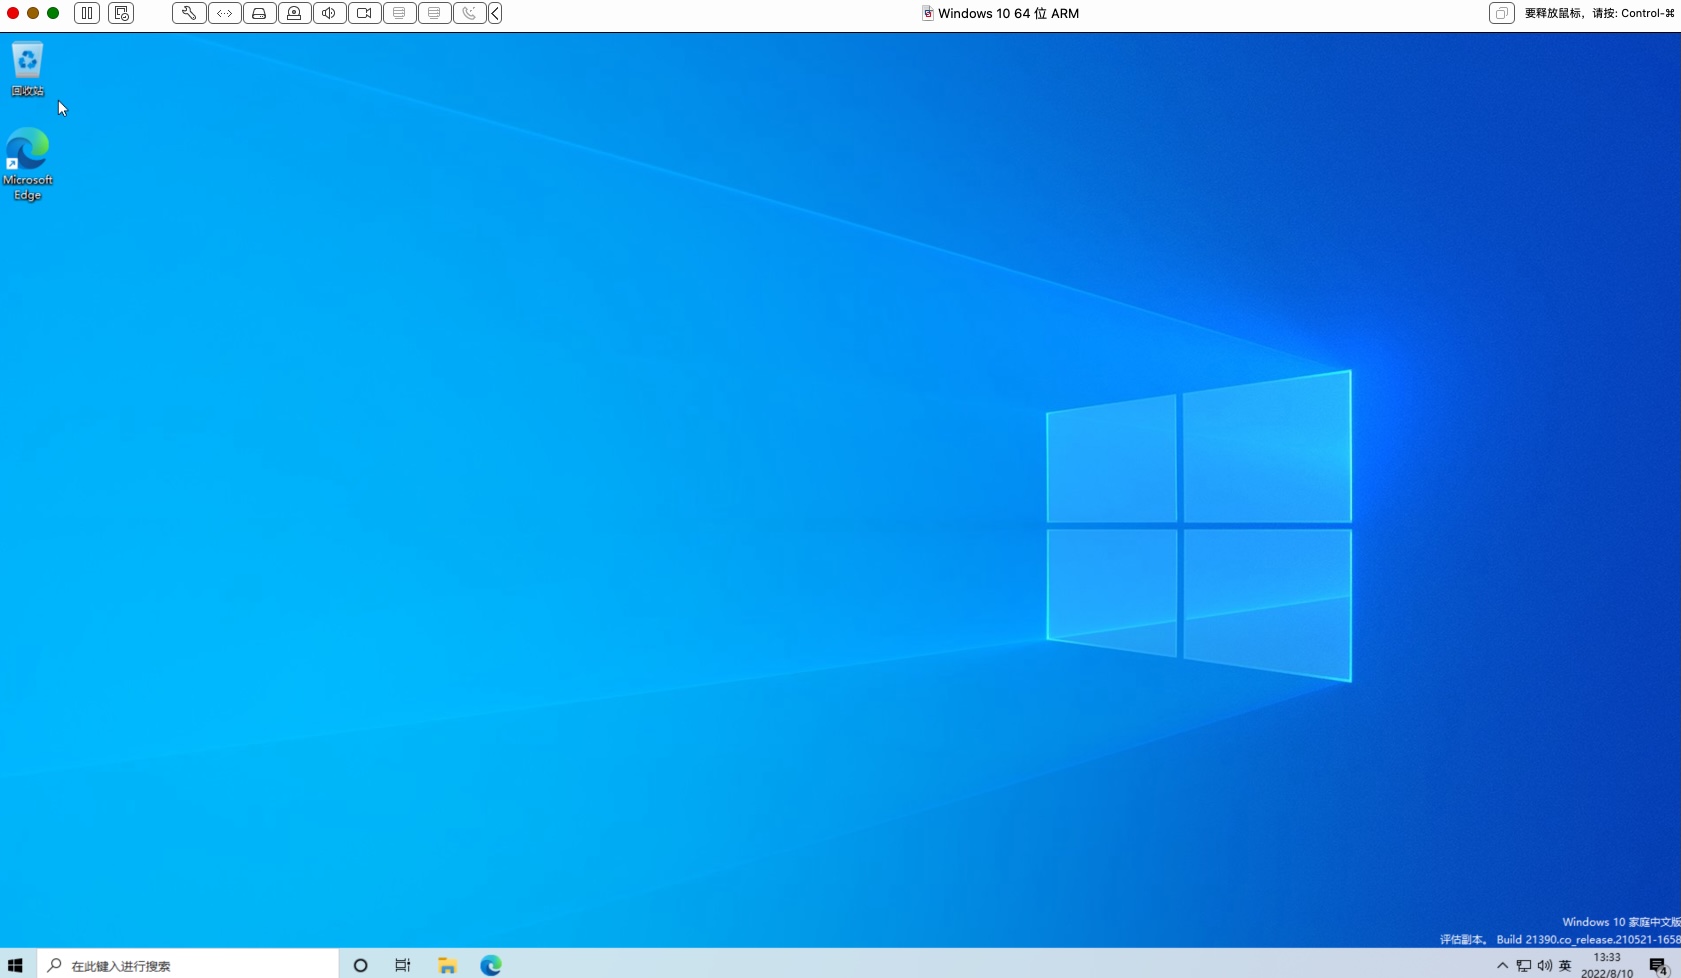1681x978 pixels.
Task: Open the notification action center icon
Action: pos(1659,966)
